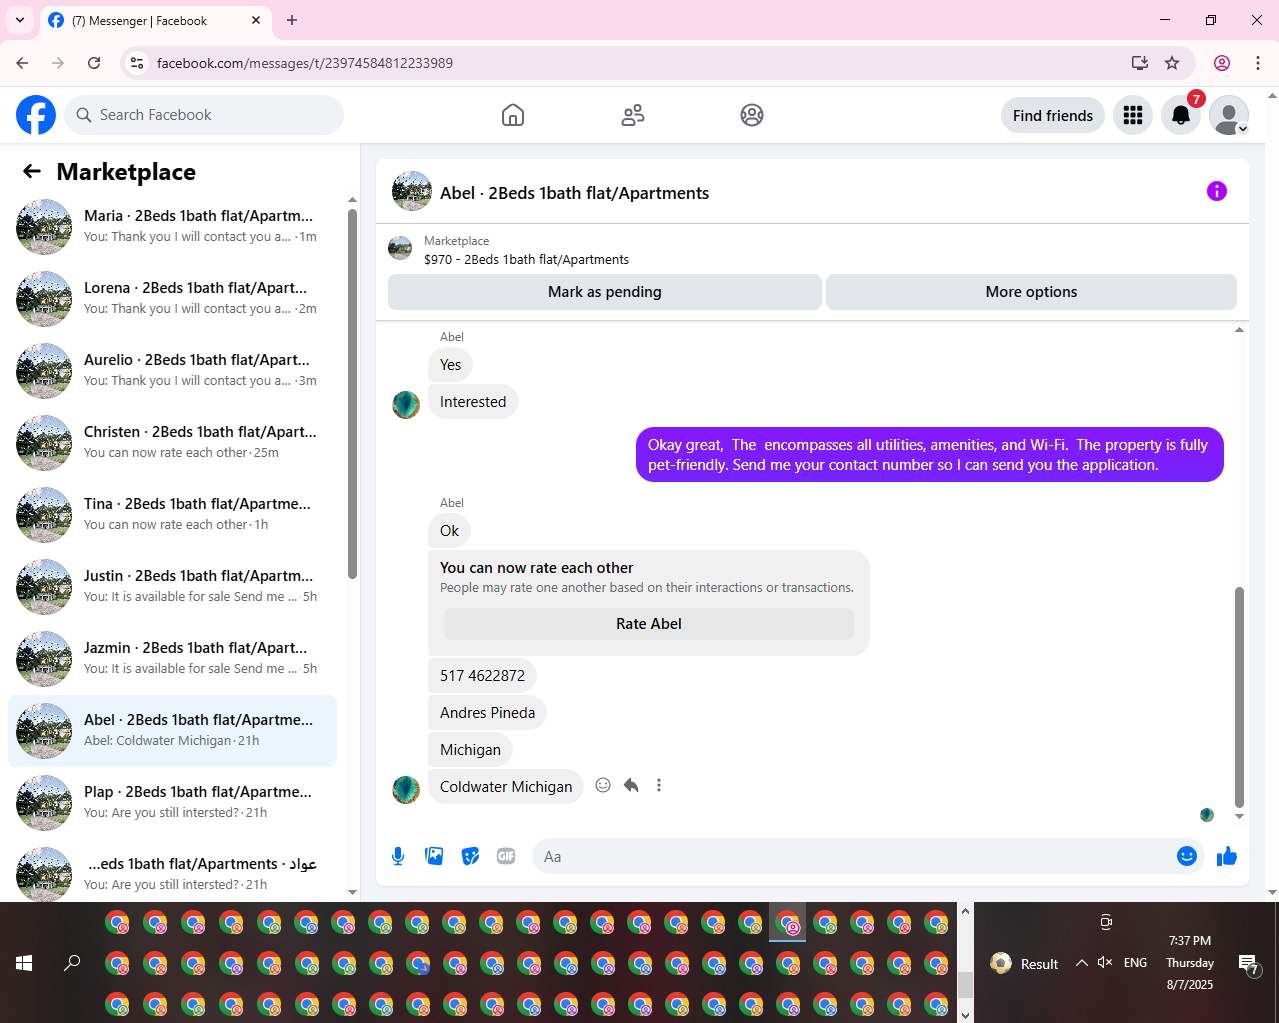
Task: Open the $970 2Beds 1bath listing link
Action: 526,259
